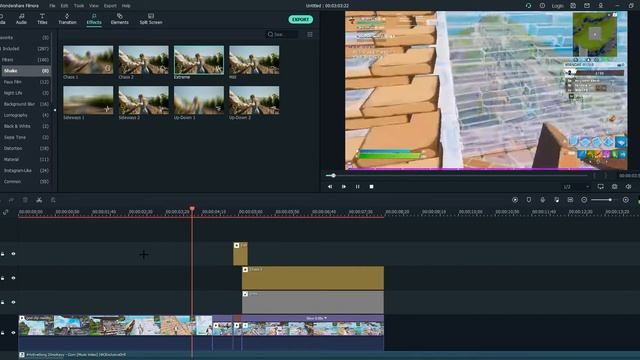Switch to the Transition tab
The width and height of the screenshot is (640, 360).
[67, 19]
